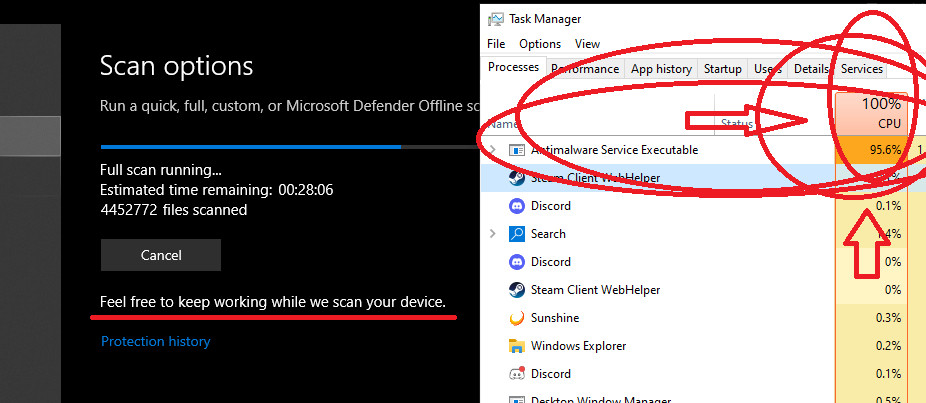Click the full scan progress bar
The height and width of the screenshot is (403, 926).
289,147
